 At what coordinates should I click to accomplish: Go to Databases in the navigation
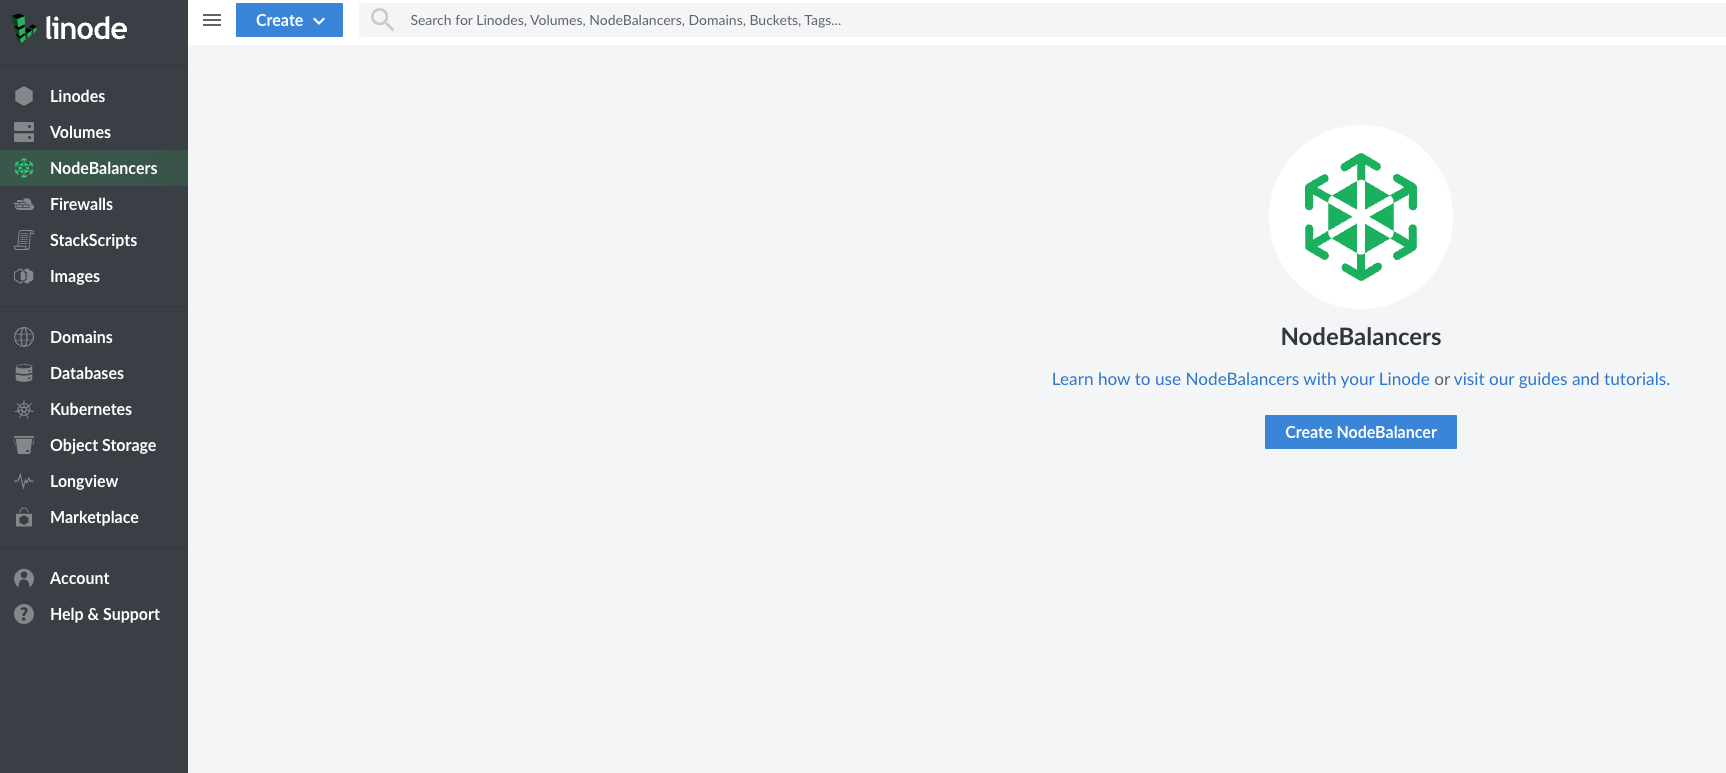(87, 373)
